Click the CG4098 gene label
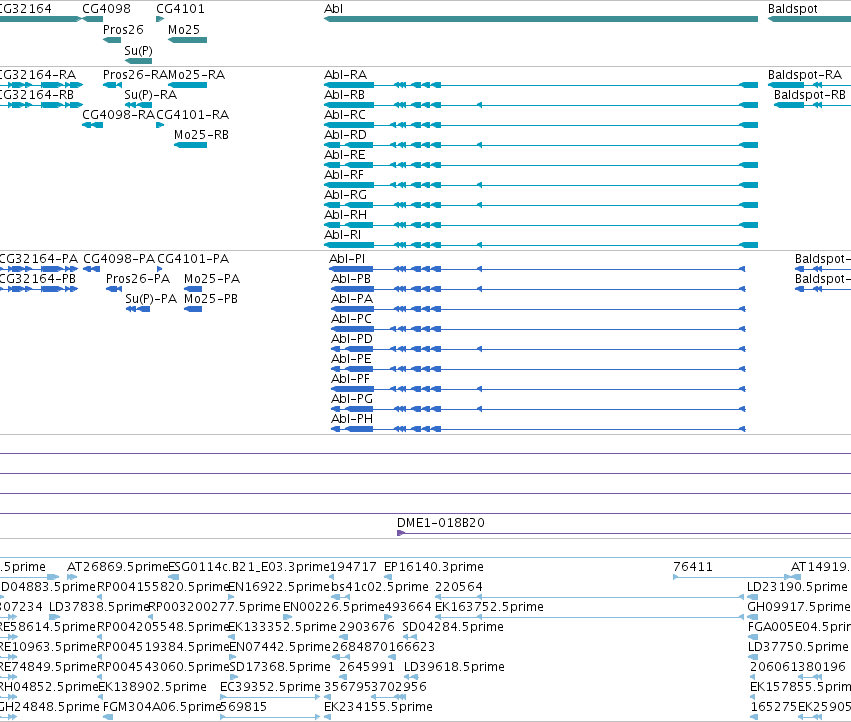Image resolution: width=851 pixels, height=722 pixels. [106, 9]
